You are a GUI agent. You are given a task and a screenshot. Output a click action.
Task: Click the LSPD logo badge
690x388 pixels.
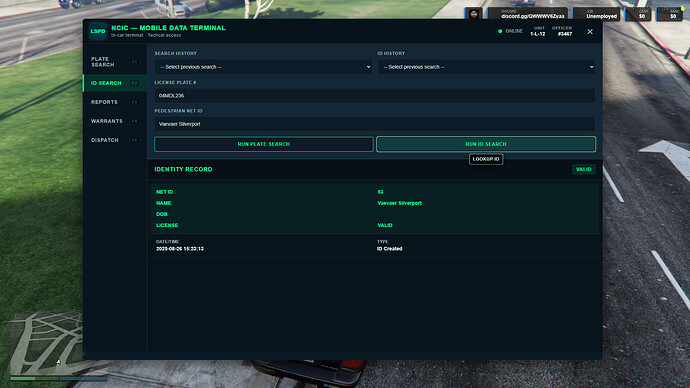[x=98, y=31]
